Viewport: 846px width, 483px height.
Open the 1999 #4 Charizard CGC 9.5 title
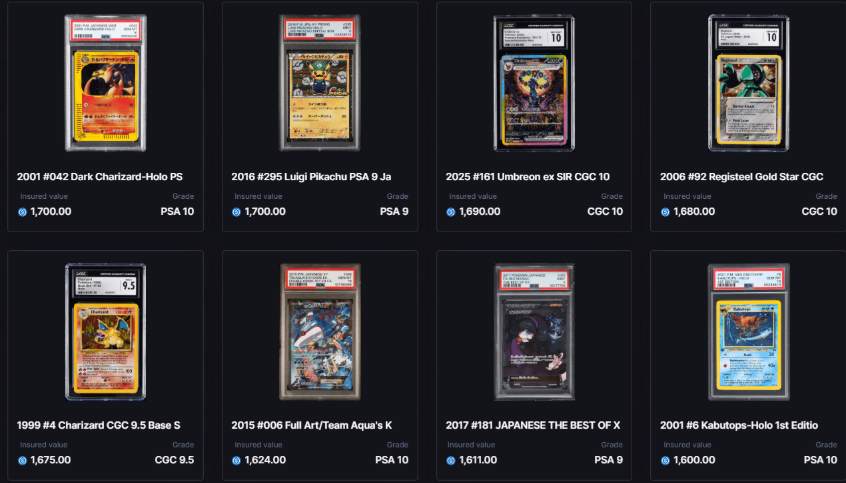coord(99,425)
